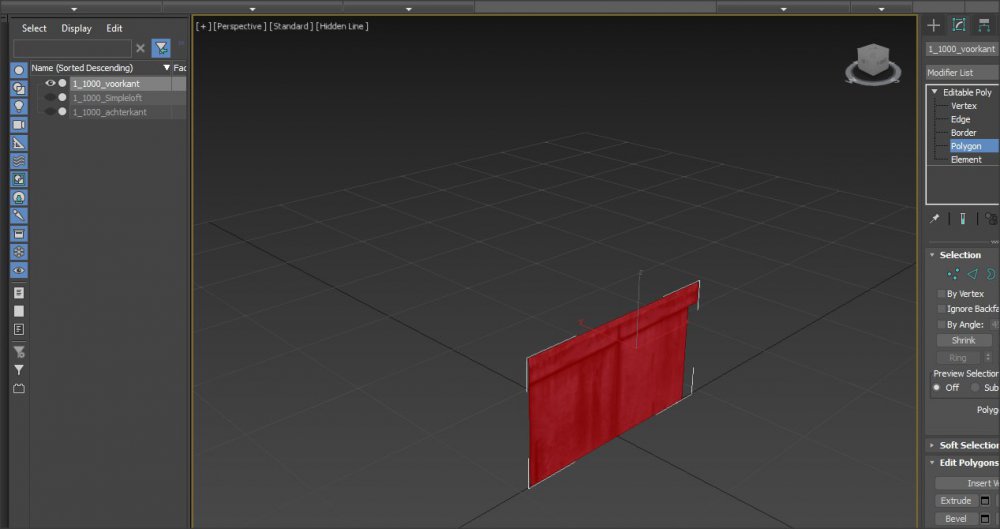Click the Extrude button
Image resolution: width=1000 pixels, height=529 pixels.
955,501
